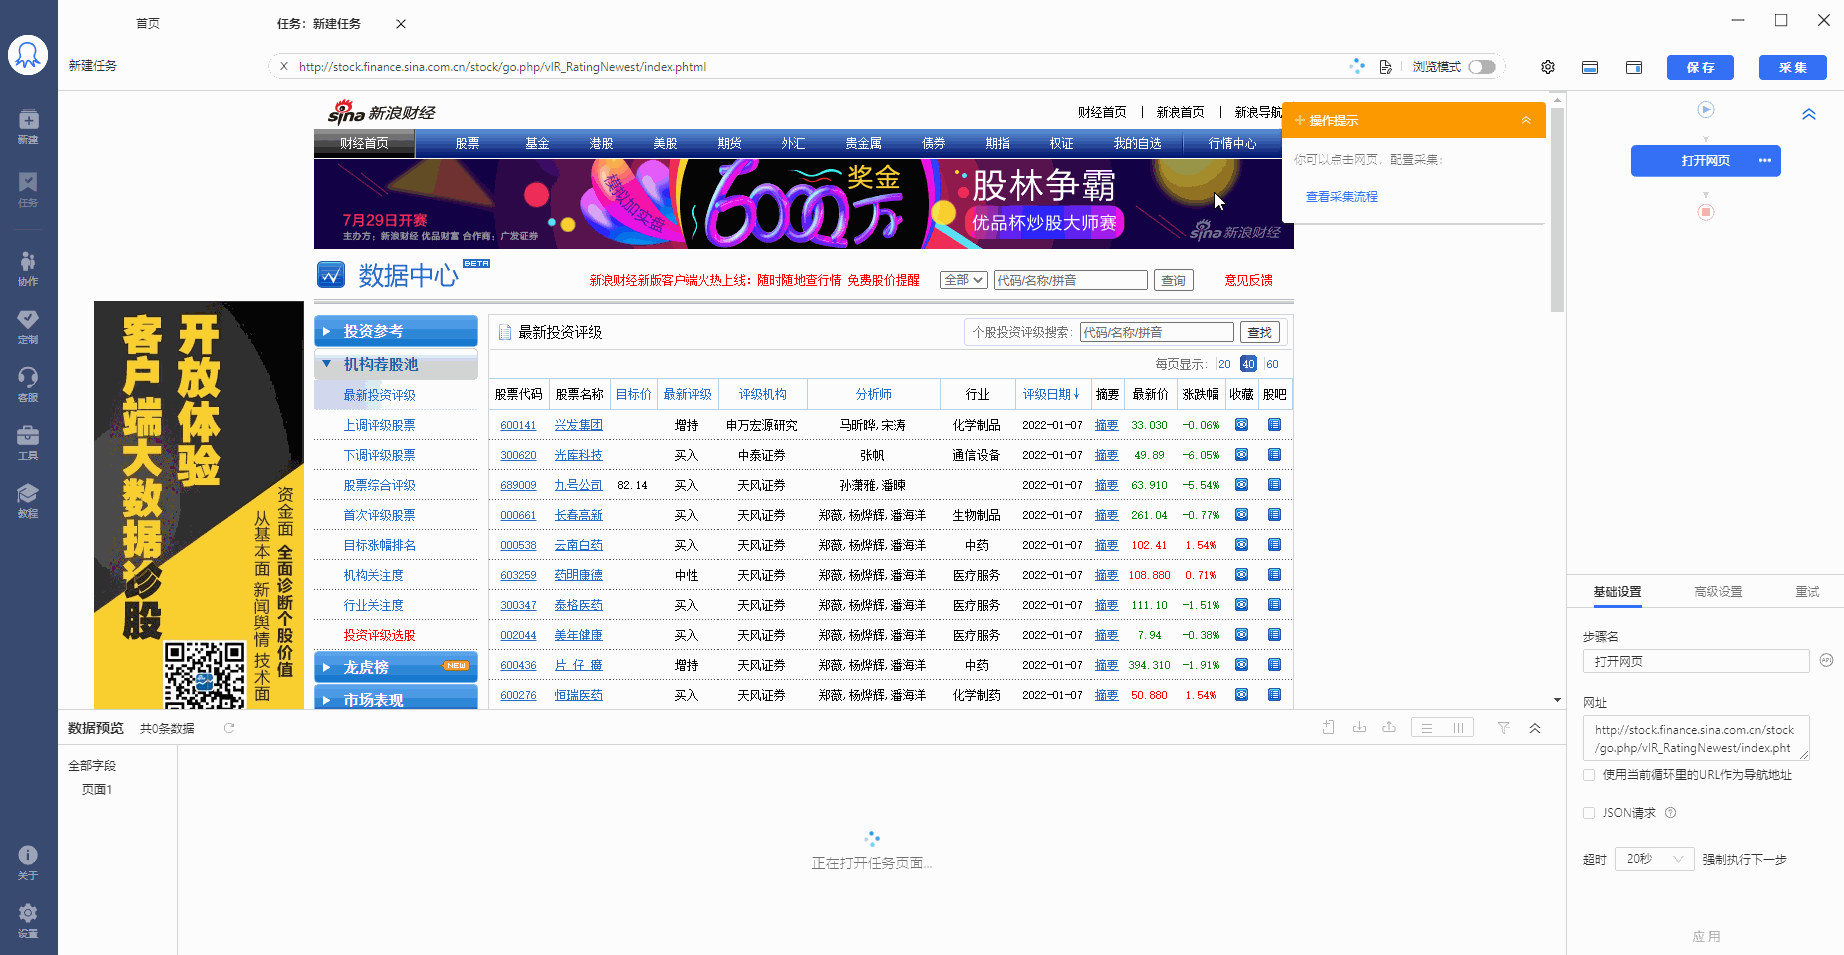1844x955 pixels.
Task: Open the 超时 20秒 dropdown
Action: point(1654,859)
